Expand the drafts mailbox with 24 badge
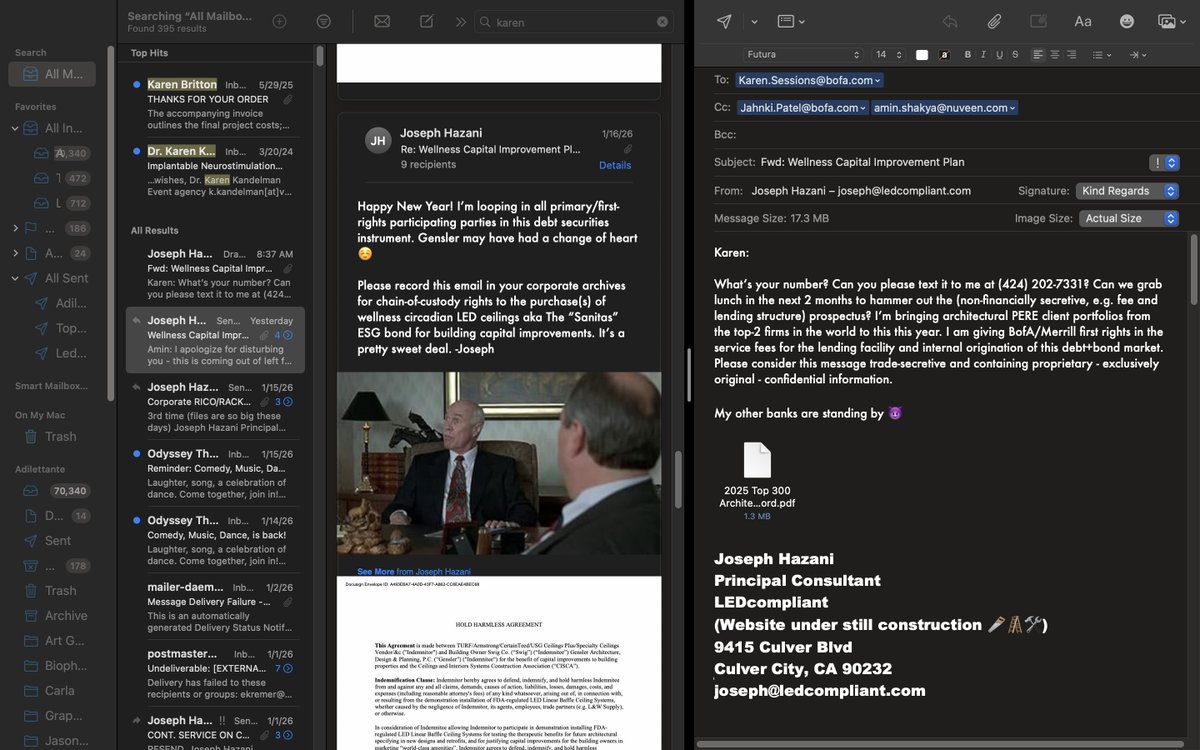 coord(15,253)
